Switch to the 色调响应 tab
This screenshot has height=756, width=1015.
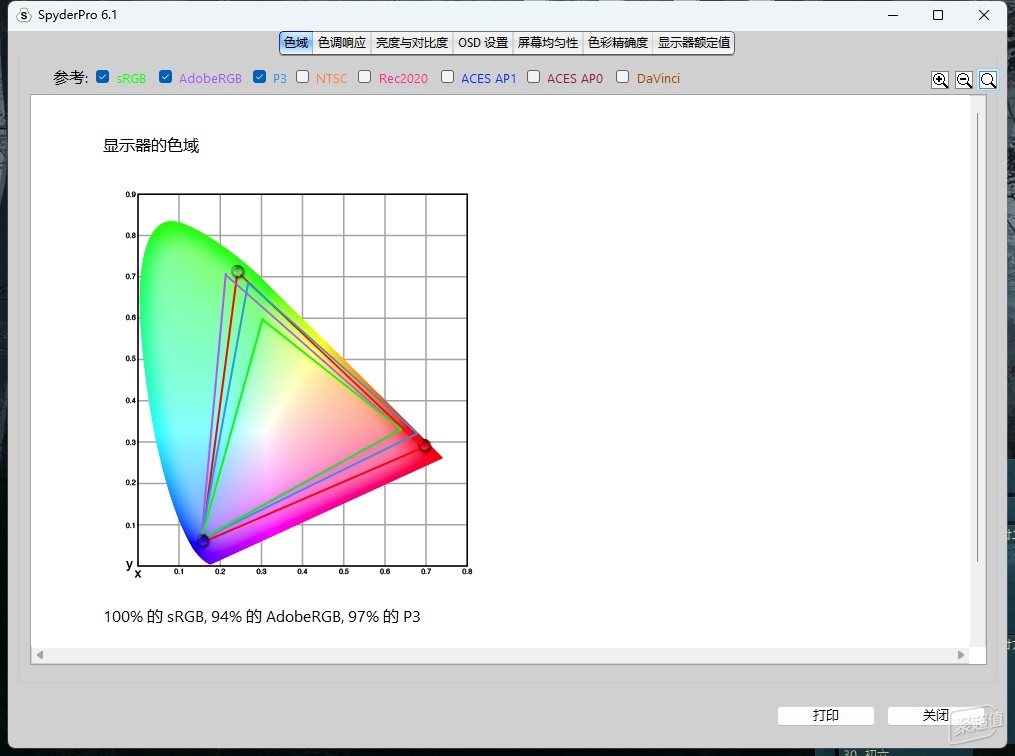(x=342, y=43)
